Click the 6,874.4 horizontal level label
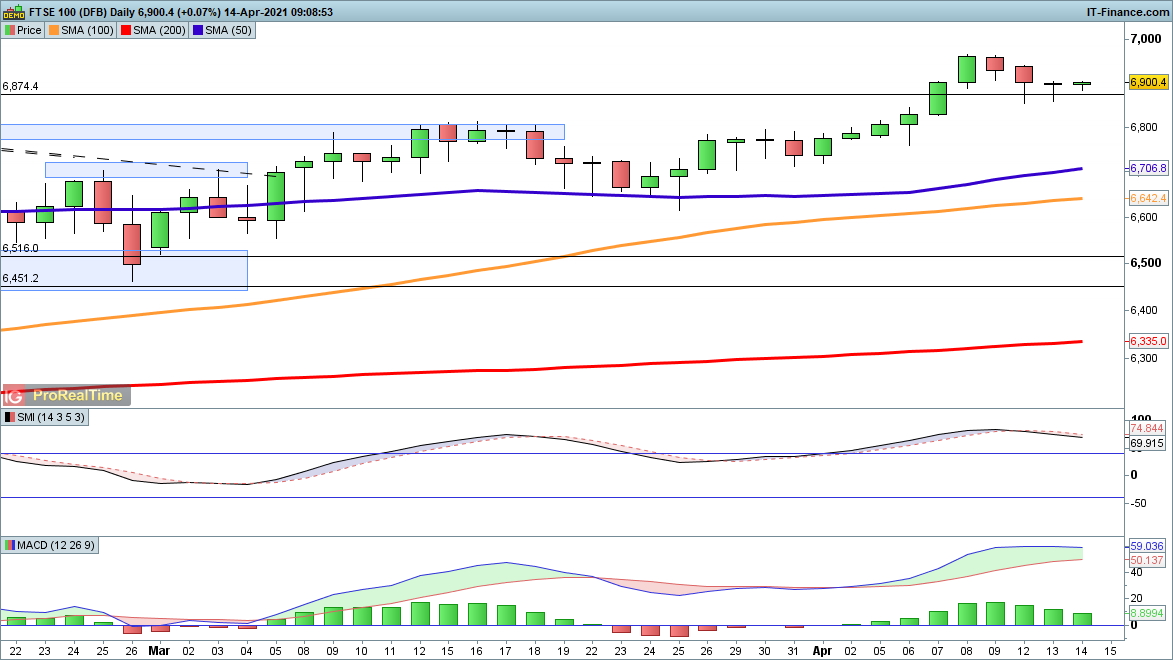 pos(21,87)
